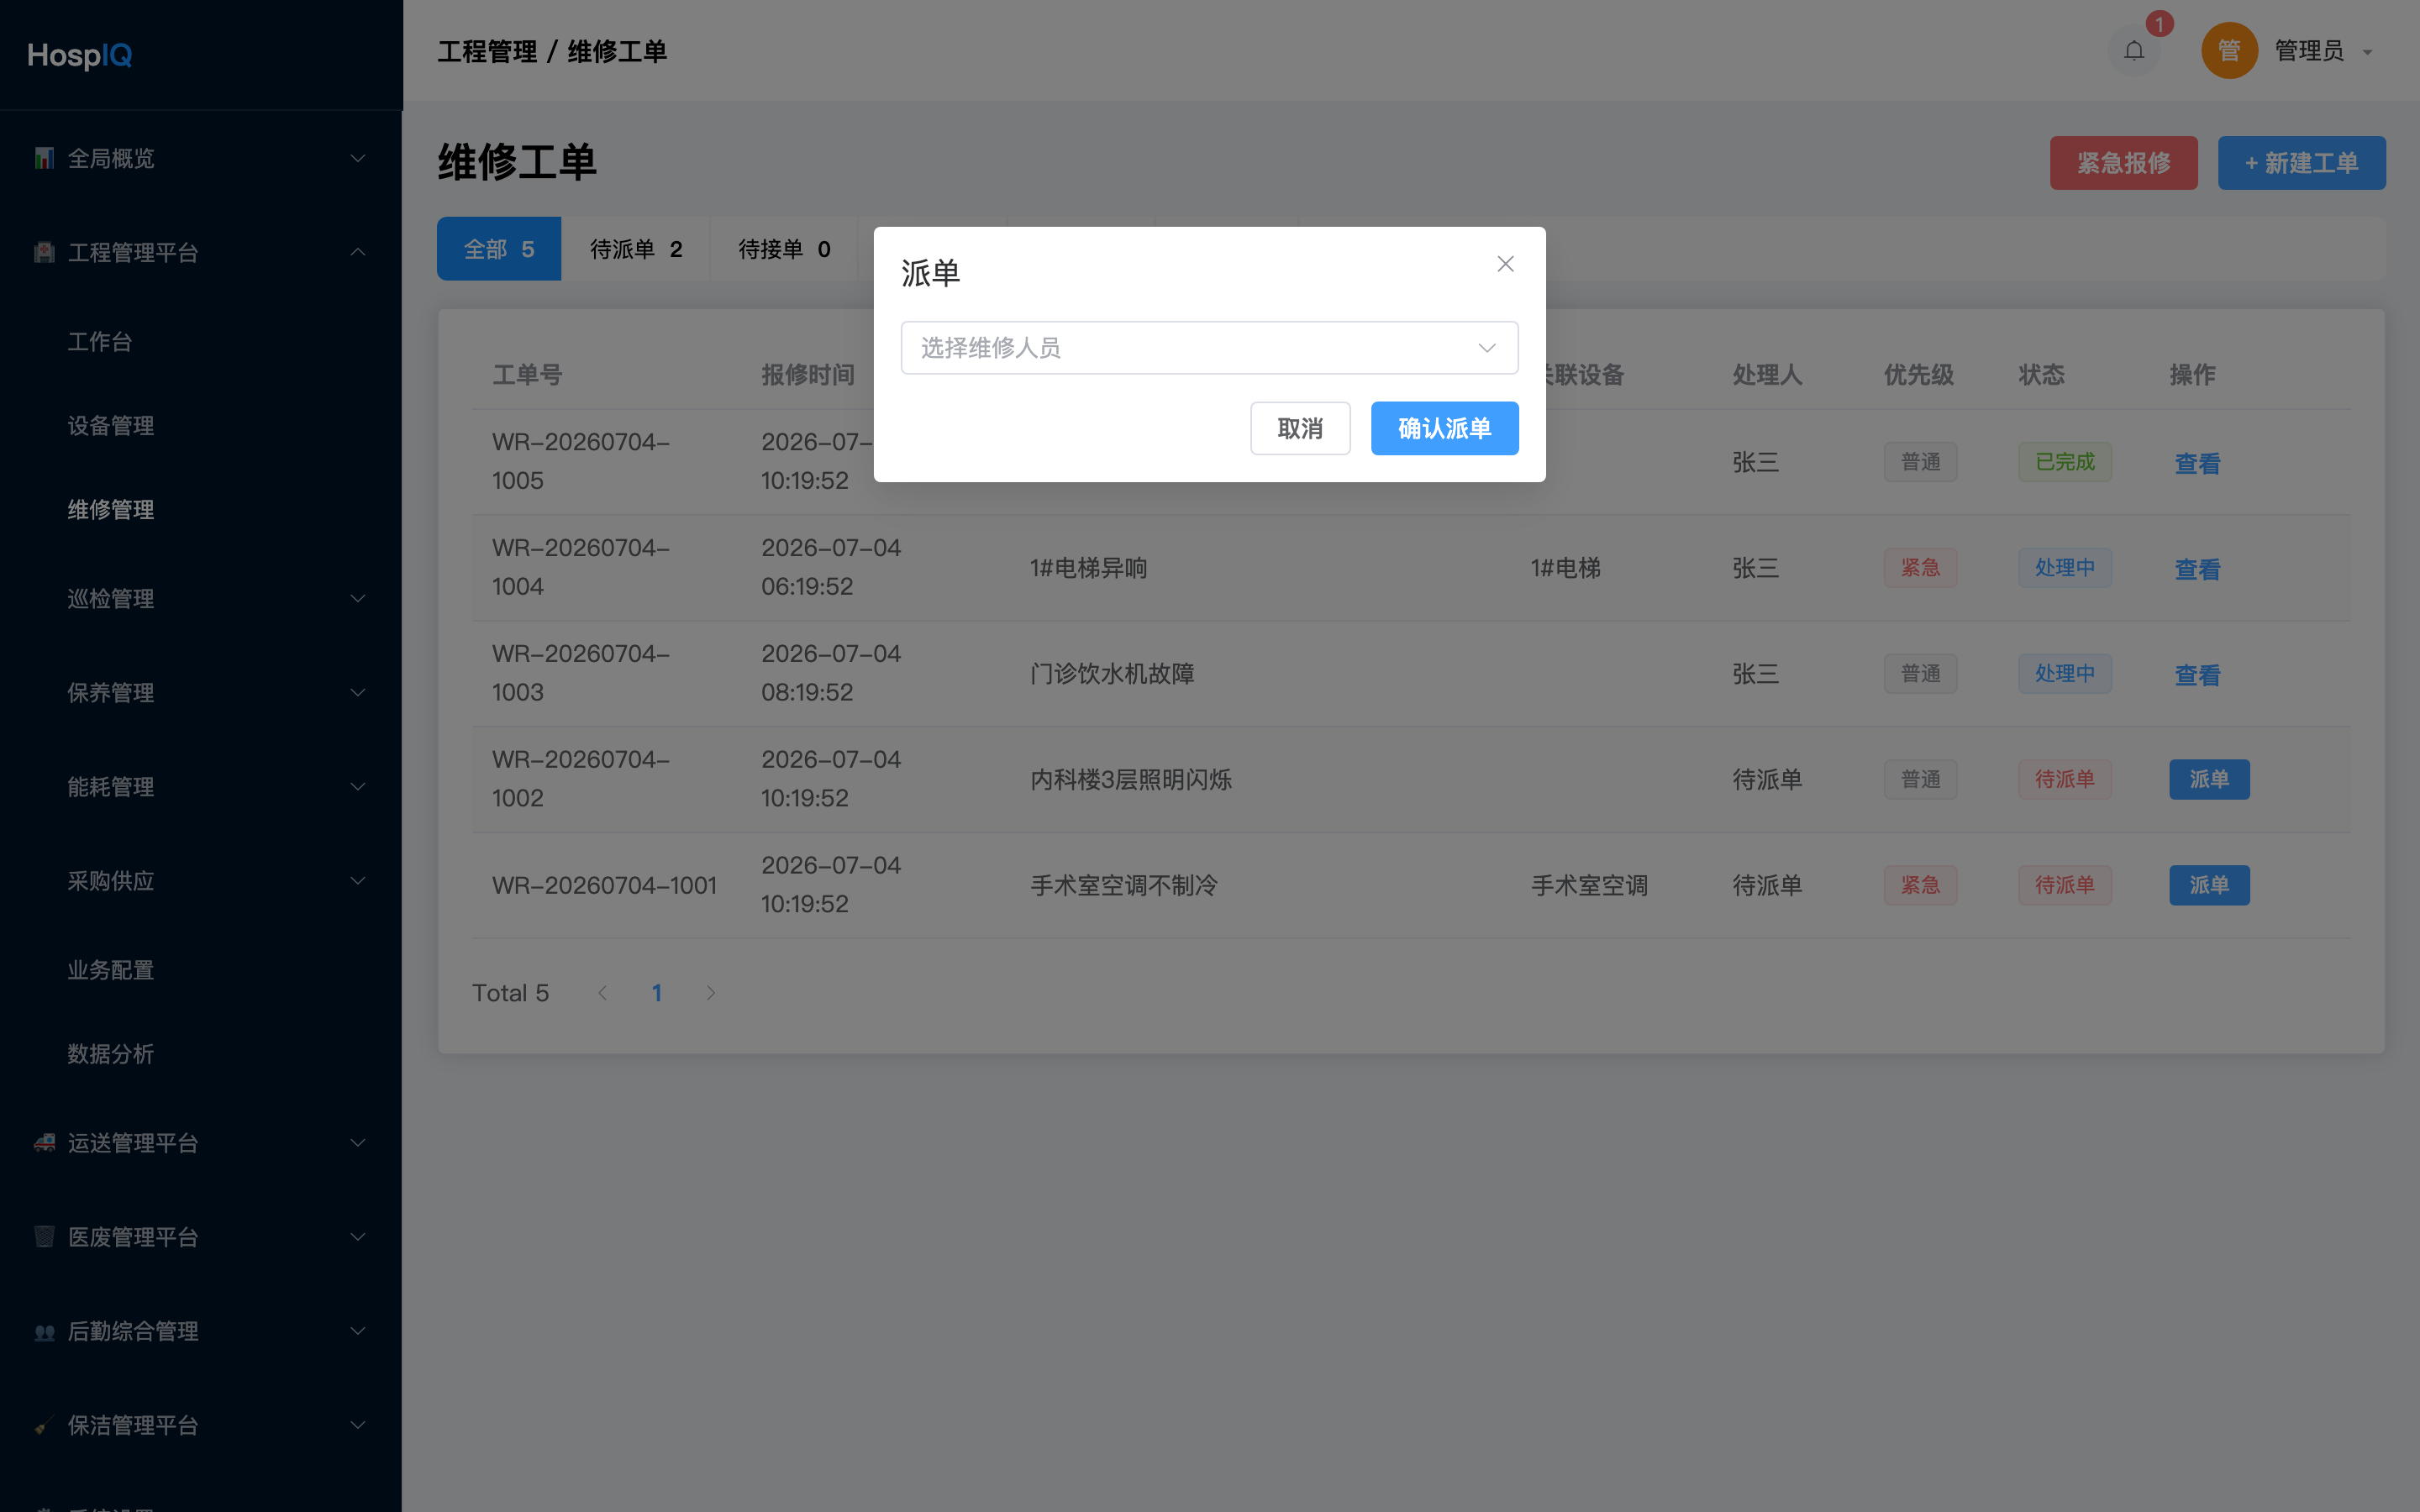2420x1512 pixels.
Task: Open 业务配置 in the sidebar
Action: click(111, 970)
